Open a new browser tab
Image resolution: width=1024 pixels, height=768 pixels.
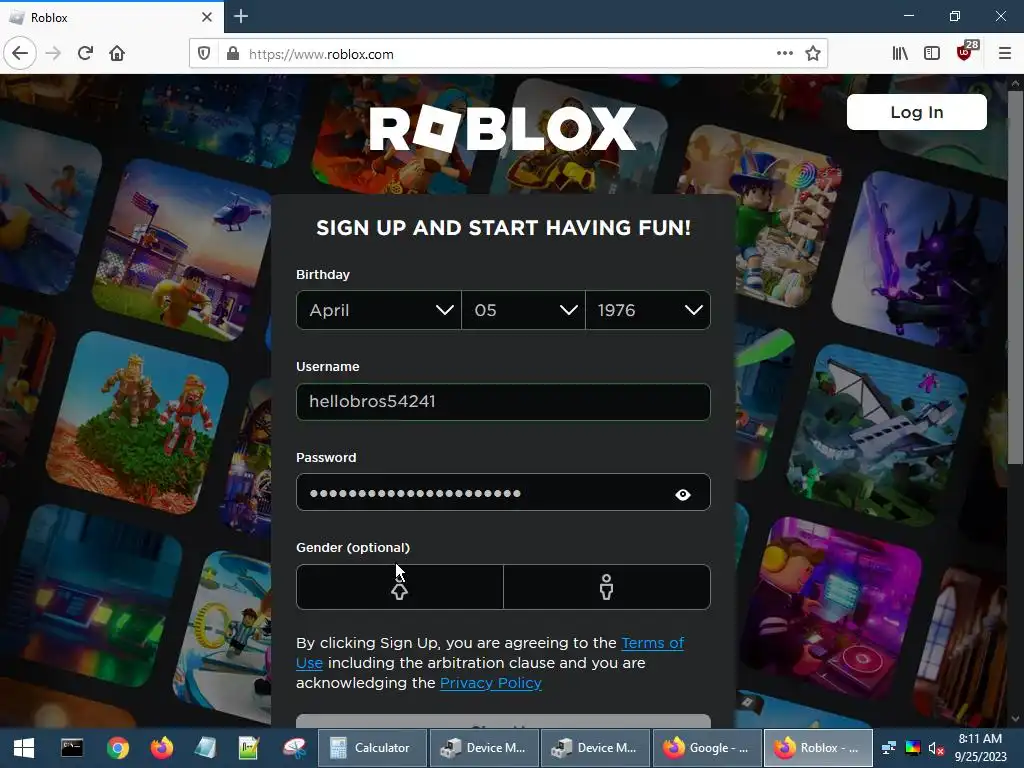coord(241,16)
